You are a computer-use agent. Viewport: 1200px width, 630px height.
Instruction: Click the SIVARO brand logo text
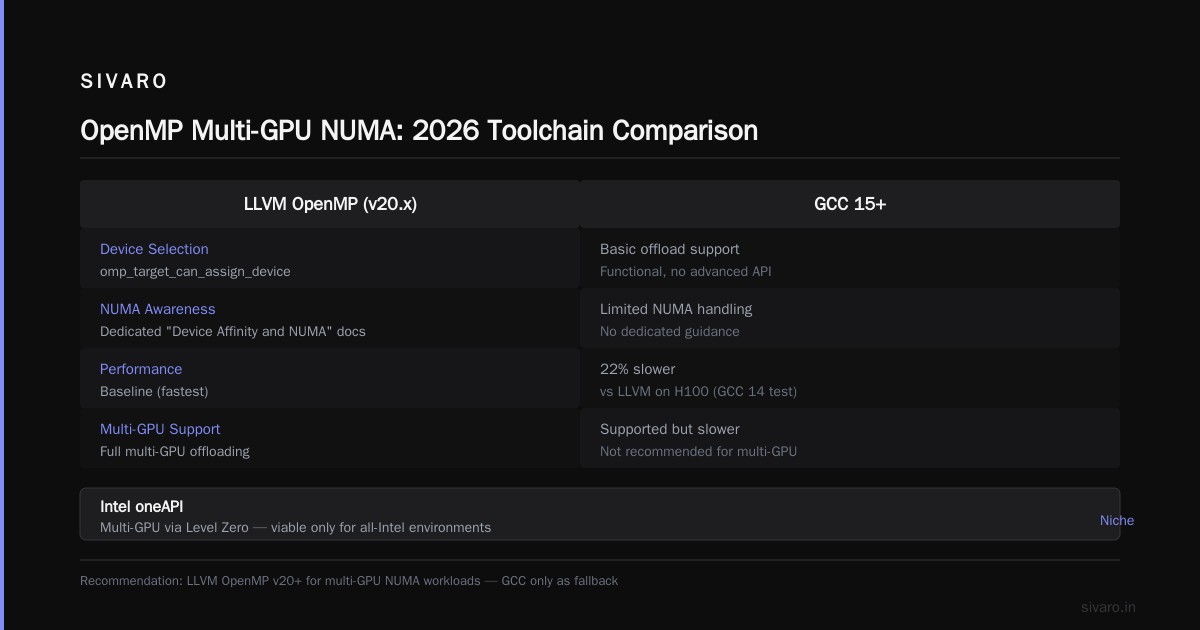124,82
